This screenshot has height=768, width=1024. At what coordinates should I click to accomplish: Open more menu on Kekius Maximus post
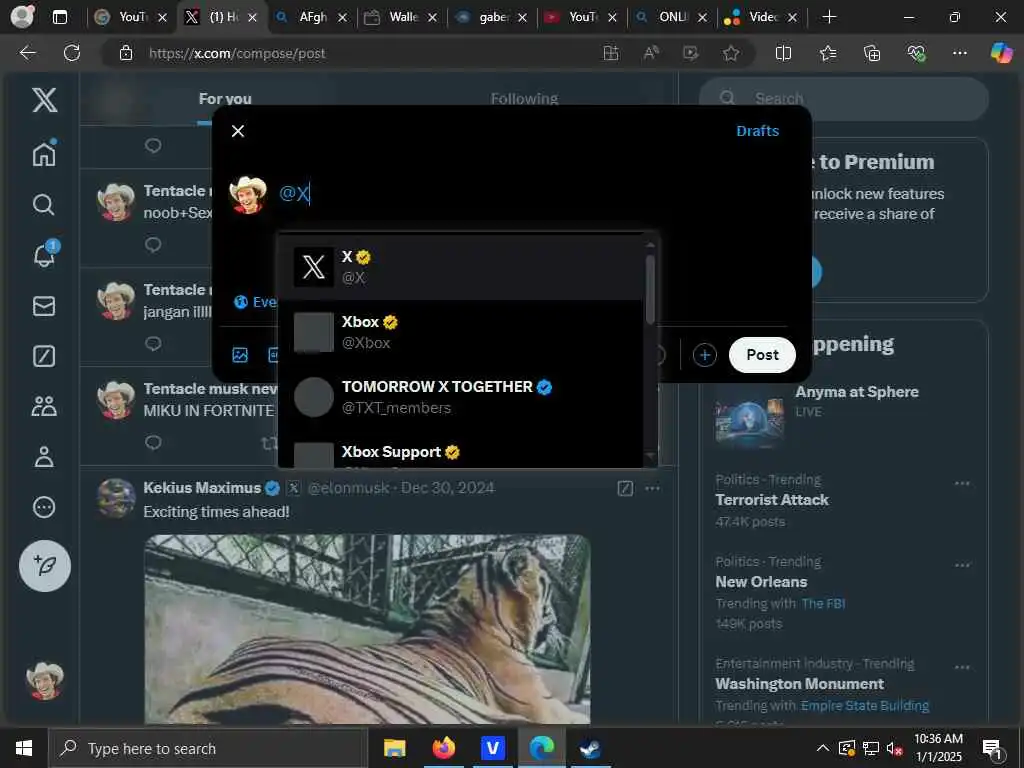coord(652,488)
